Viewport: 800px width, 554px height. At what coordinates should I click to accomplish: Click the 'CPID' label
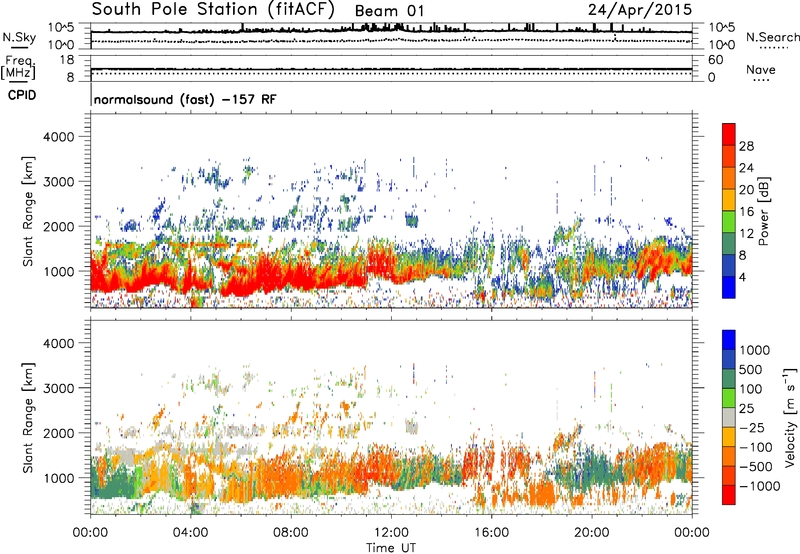(x=22, y=95)
